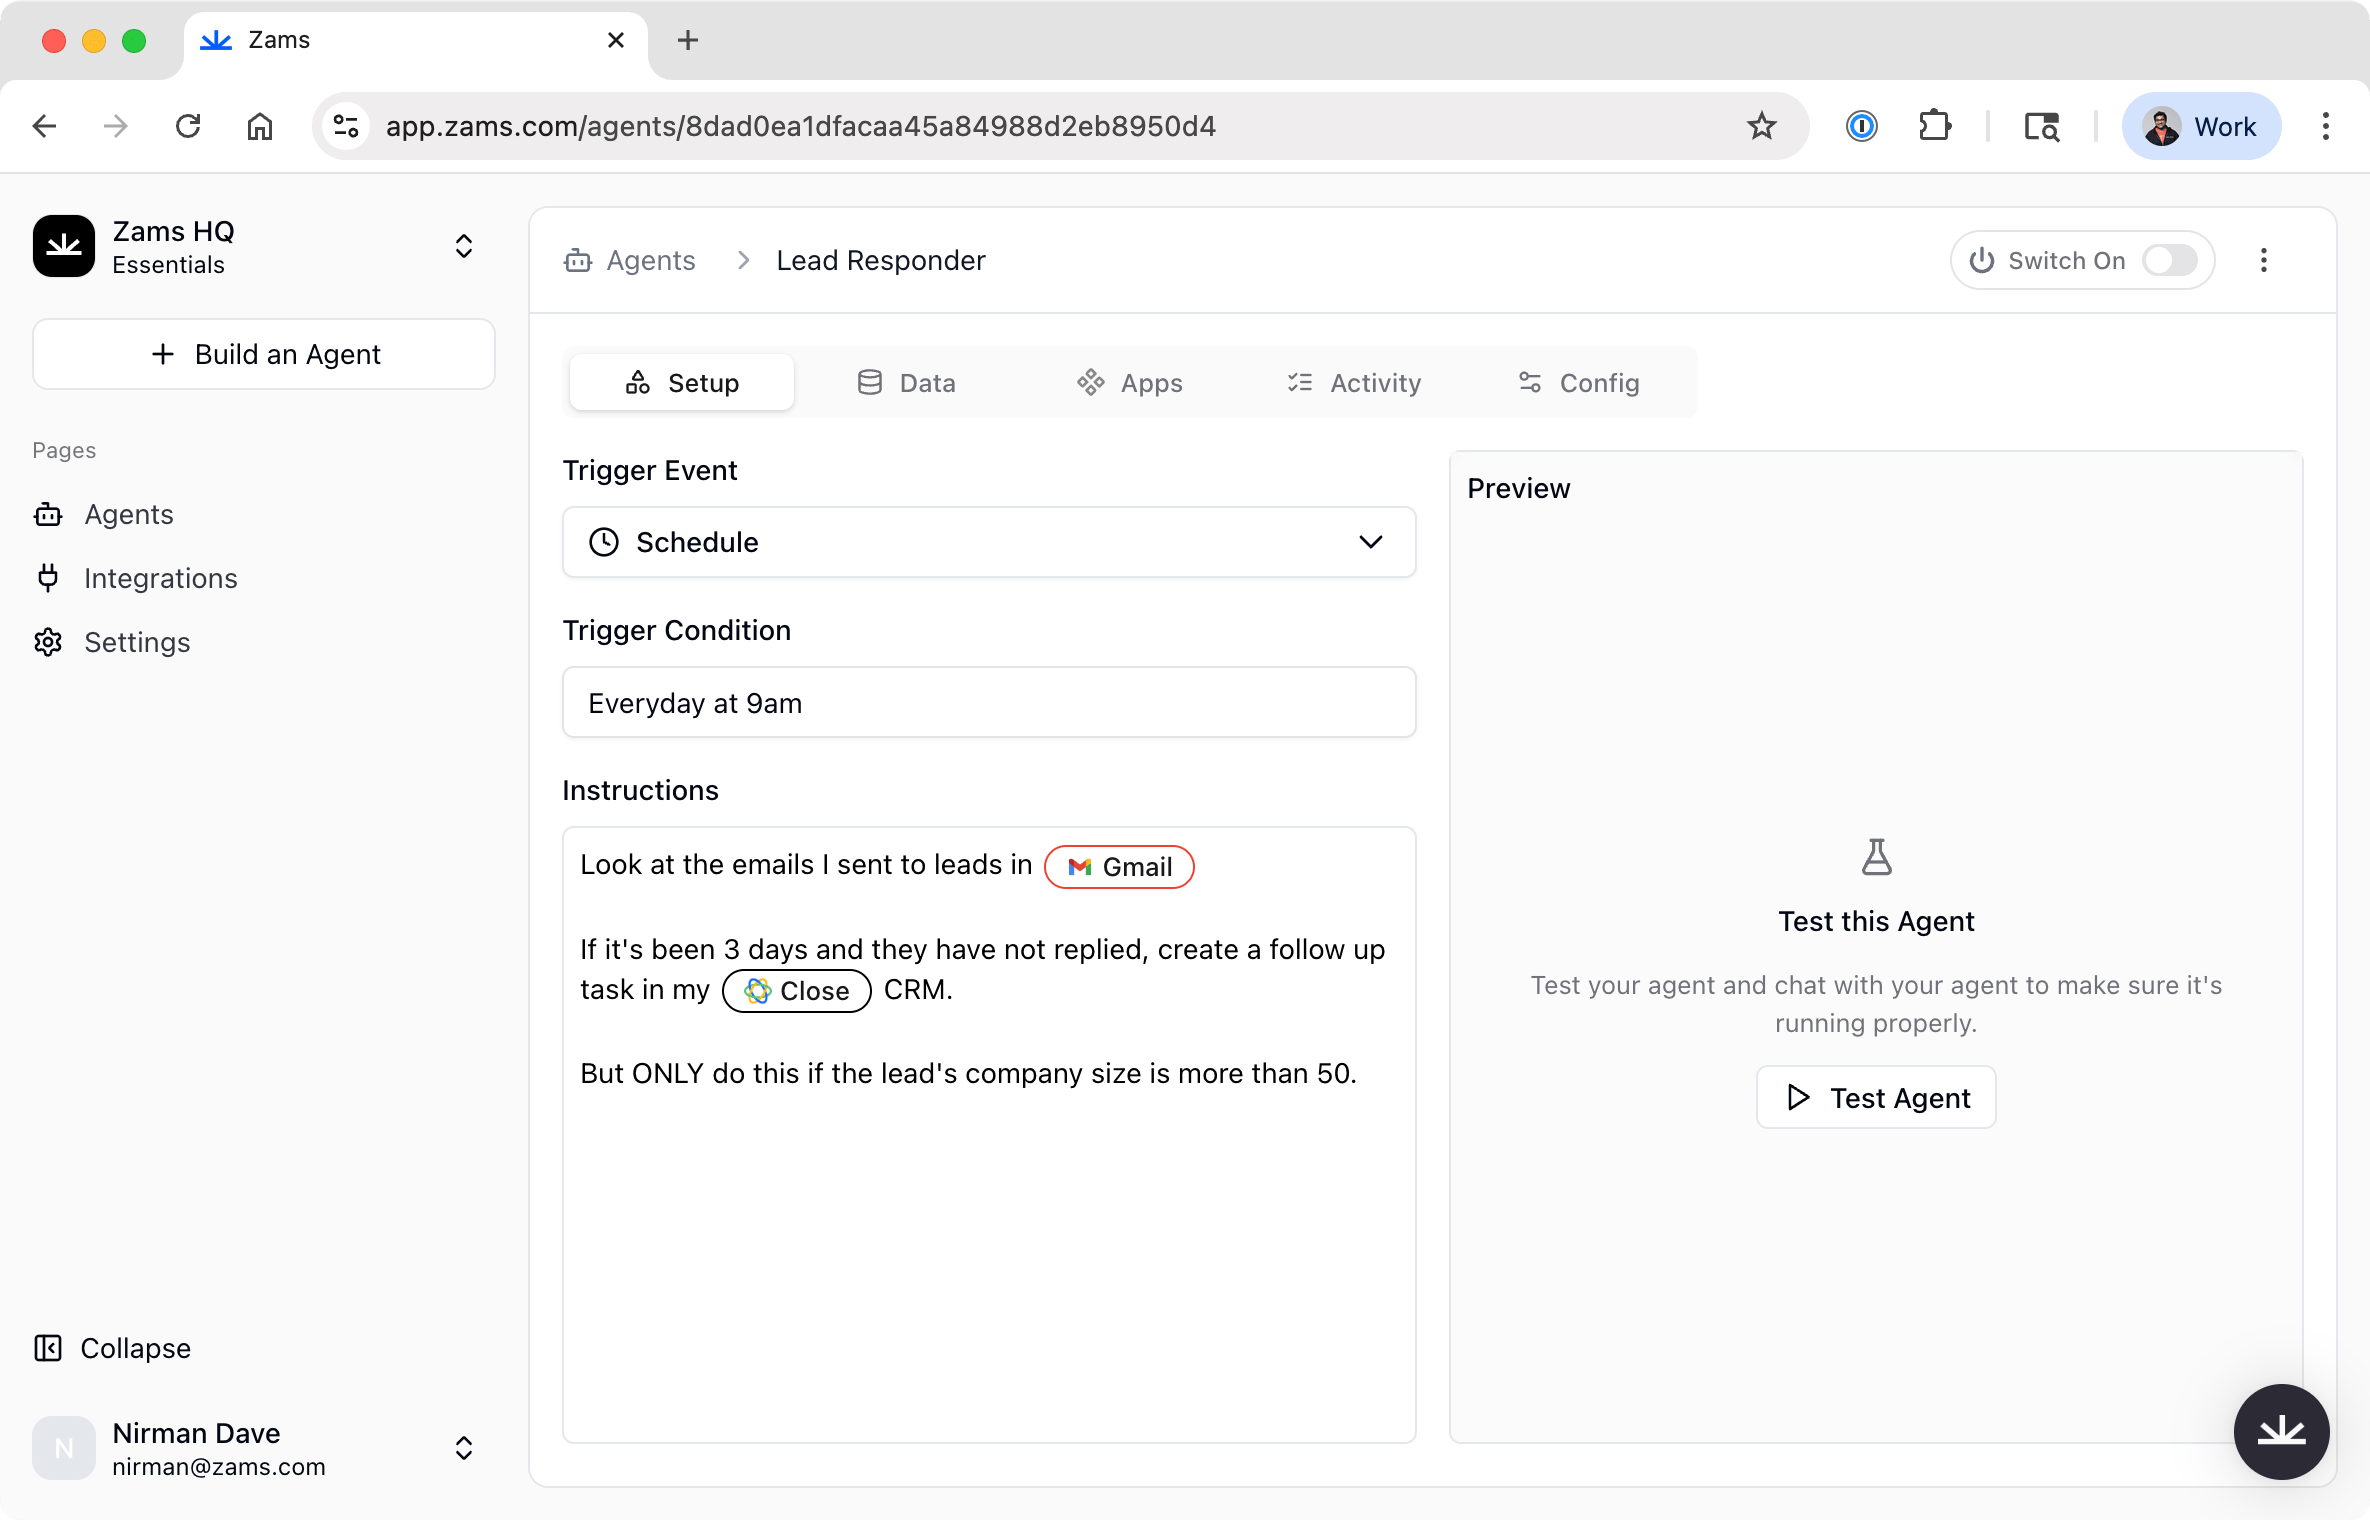Collapse the left sidebar
Image resolution: width=2370 pixels, height=1520 pixels.
point(112,1348)
